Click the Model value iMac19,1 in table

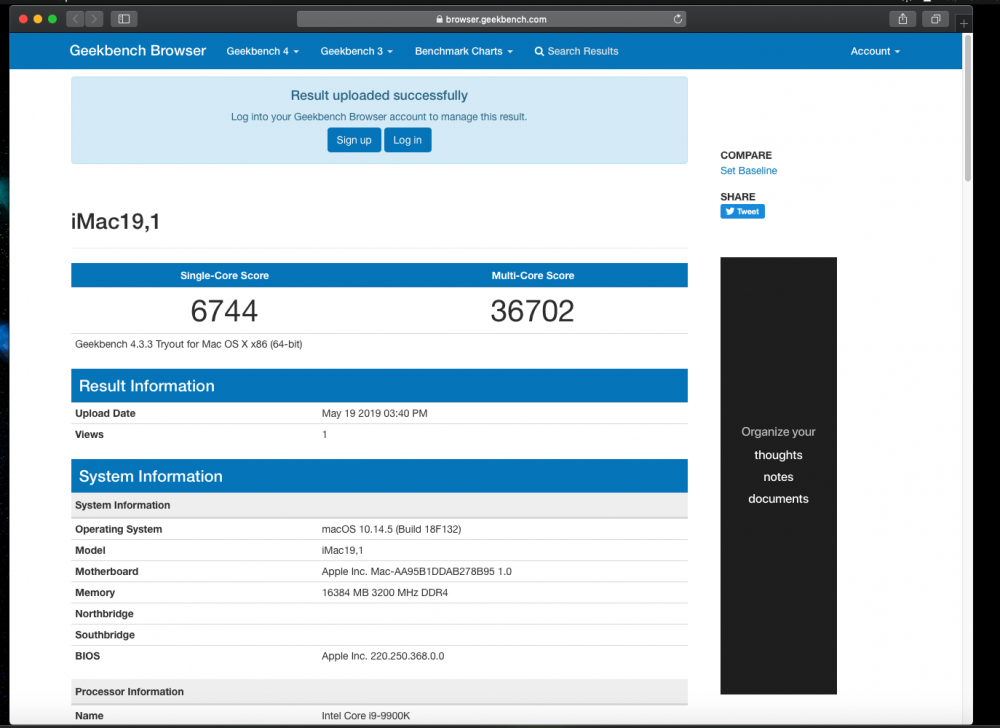pyautogui.click(x=342, y=550)
